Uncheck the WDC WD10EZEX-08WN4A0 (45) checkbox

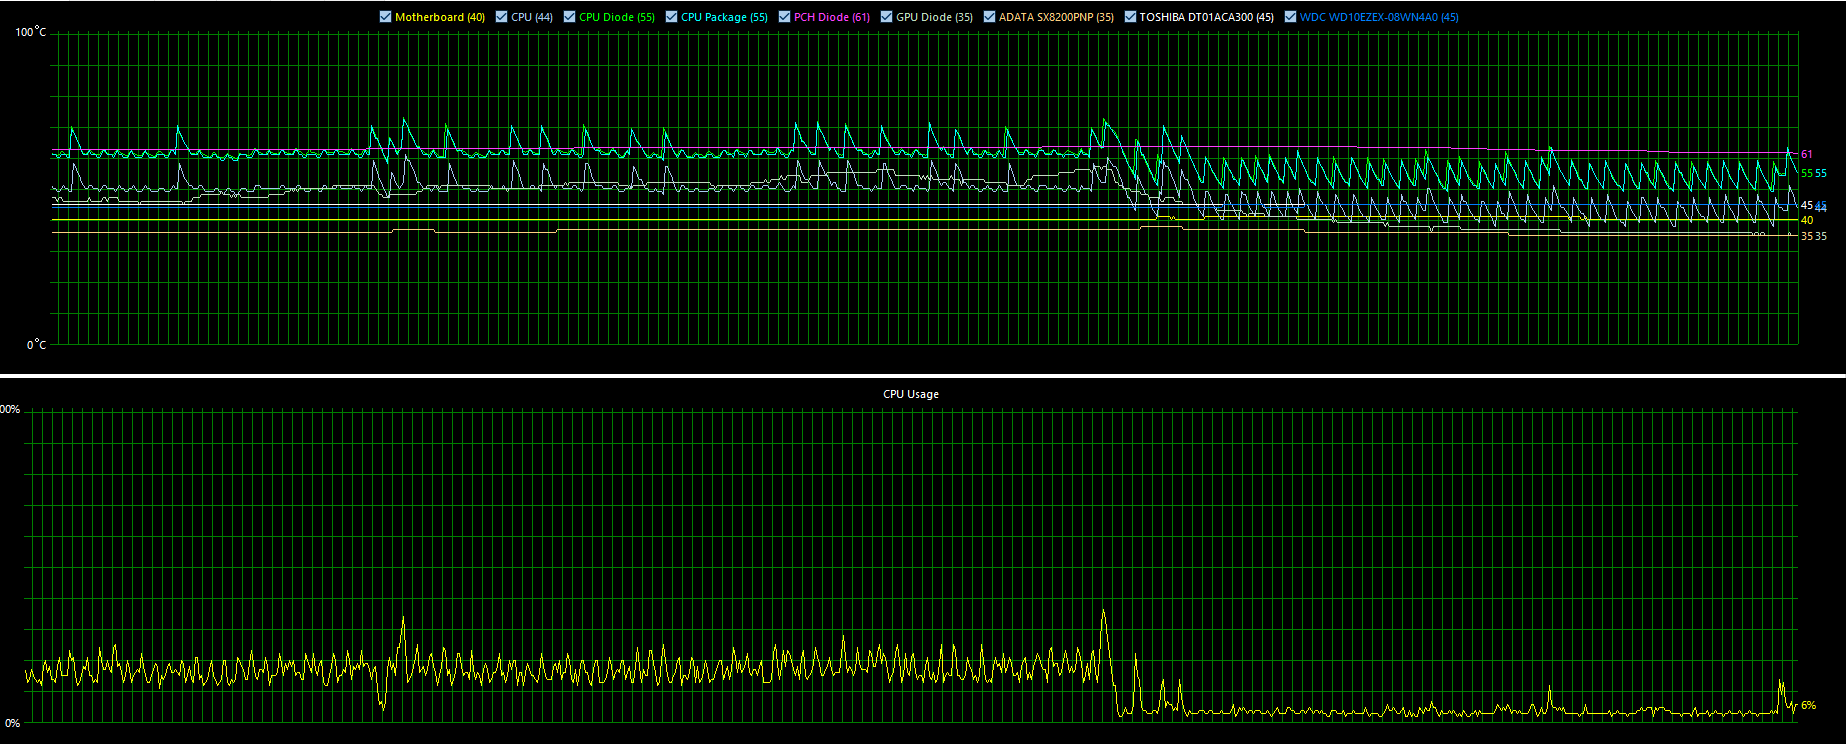click(1290, 17)
